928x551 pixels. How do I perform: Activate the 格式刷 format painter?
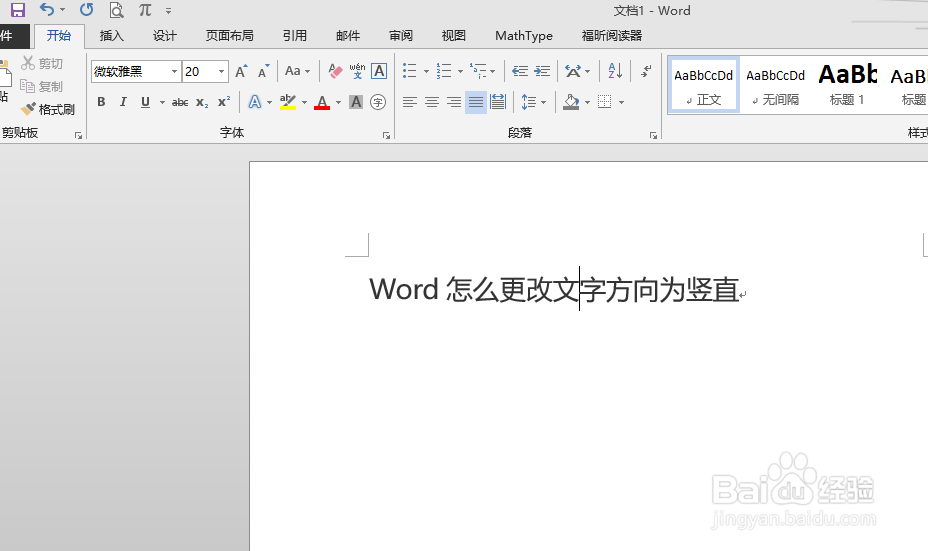point(47,109)
